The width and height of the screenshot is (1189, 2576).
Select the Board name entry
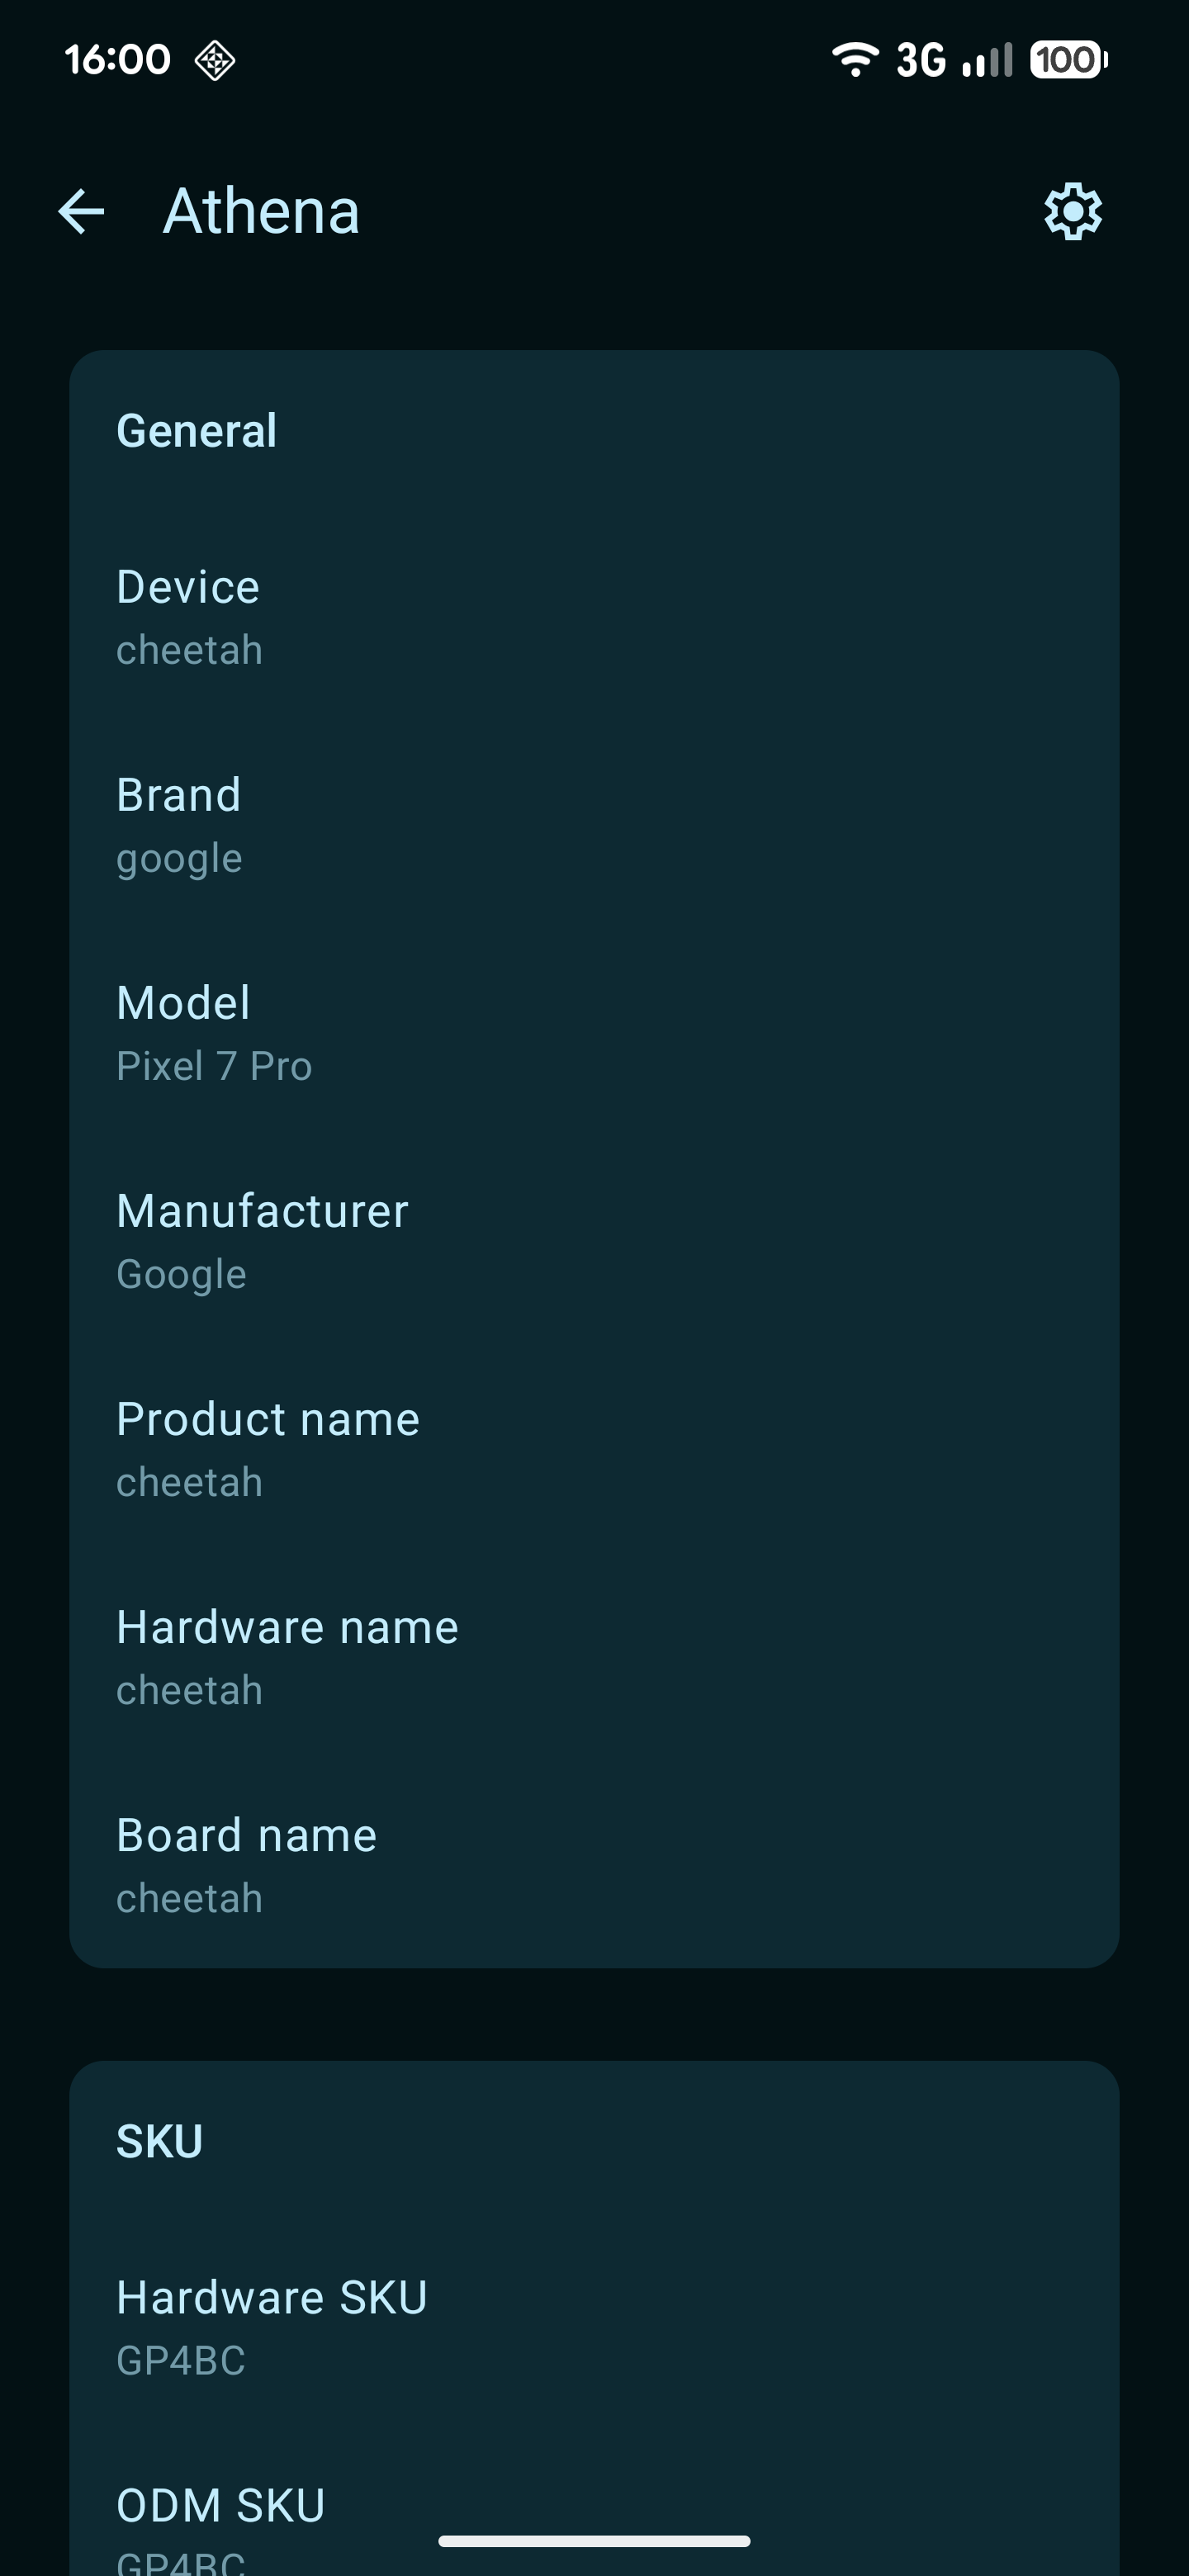[x=594, y=1865]
